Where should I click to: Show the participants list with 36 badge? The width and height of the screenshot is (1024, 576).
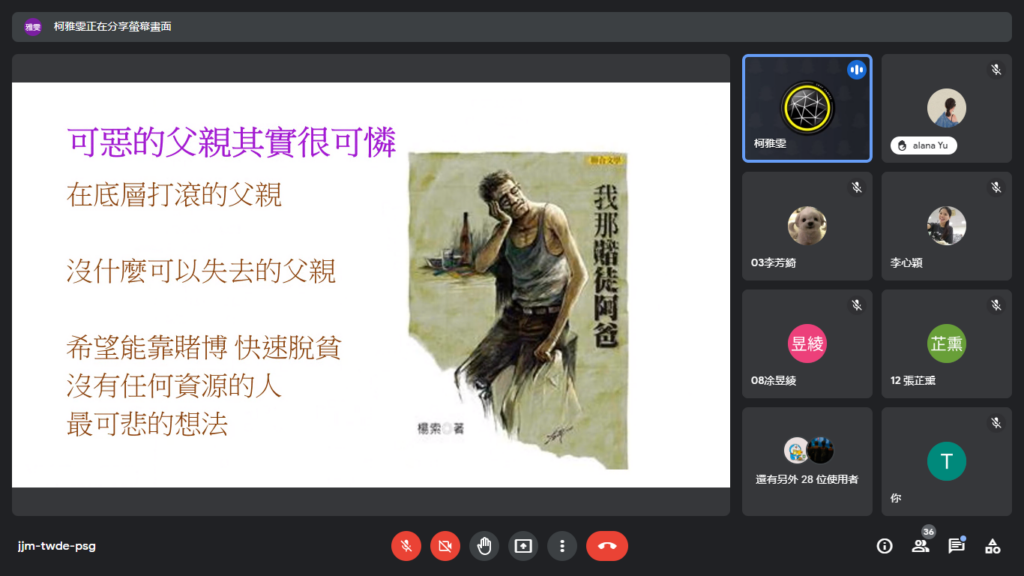point(921,546)
